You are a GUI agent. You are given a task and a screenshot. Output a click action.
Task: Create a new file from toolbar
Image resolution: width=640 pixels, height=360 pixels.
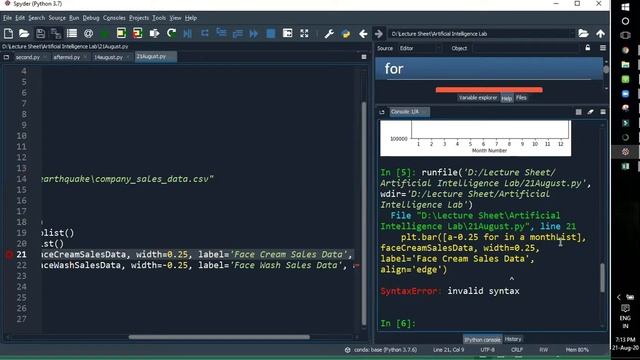point(8,33)
